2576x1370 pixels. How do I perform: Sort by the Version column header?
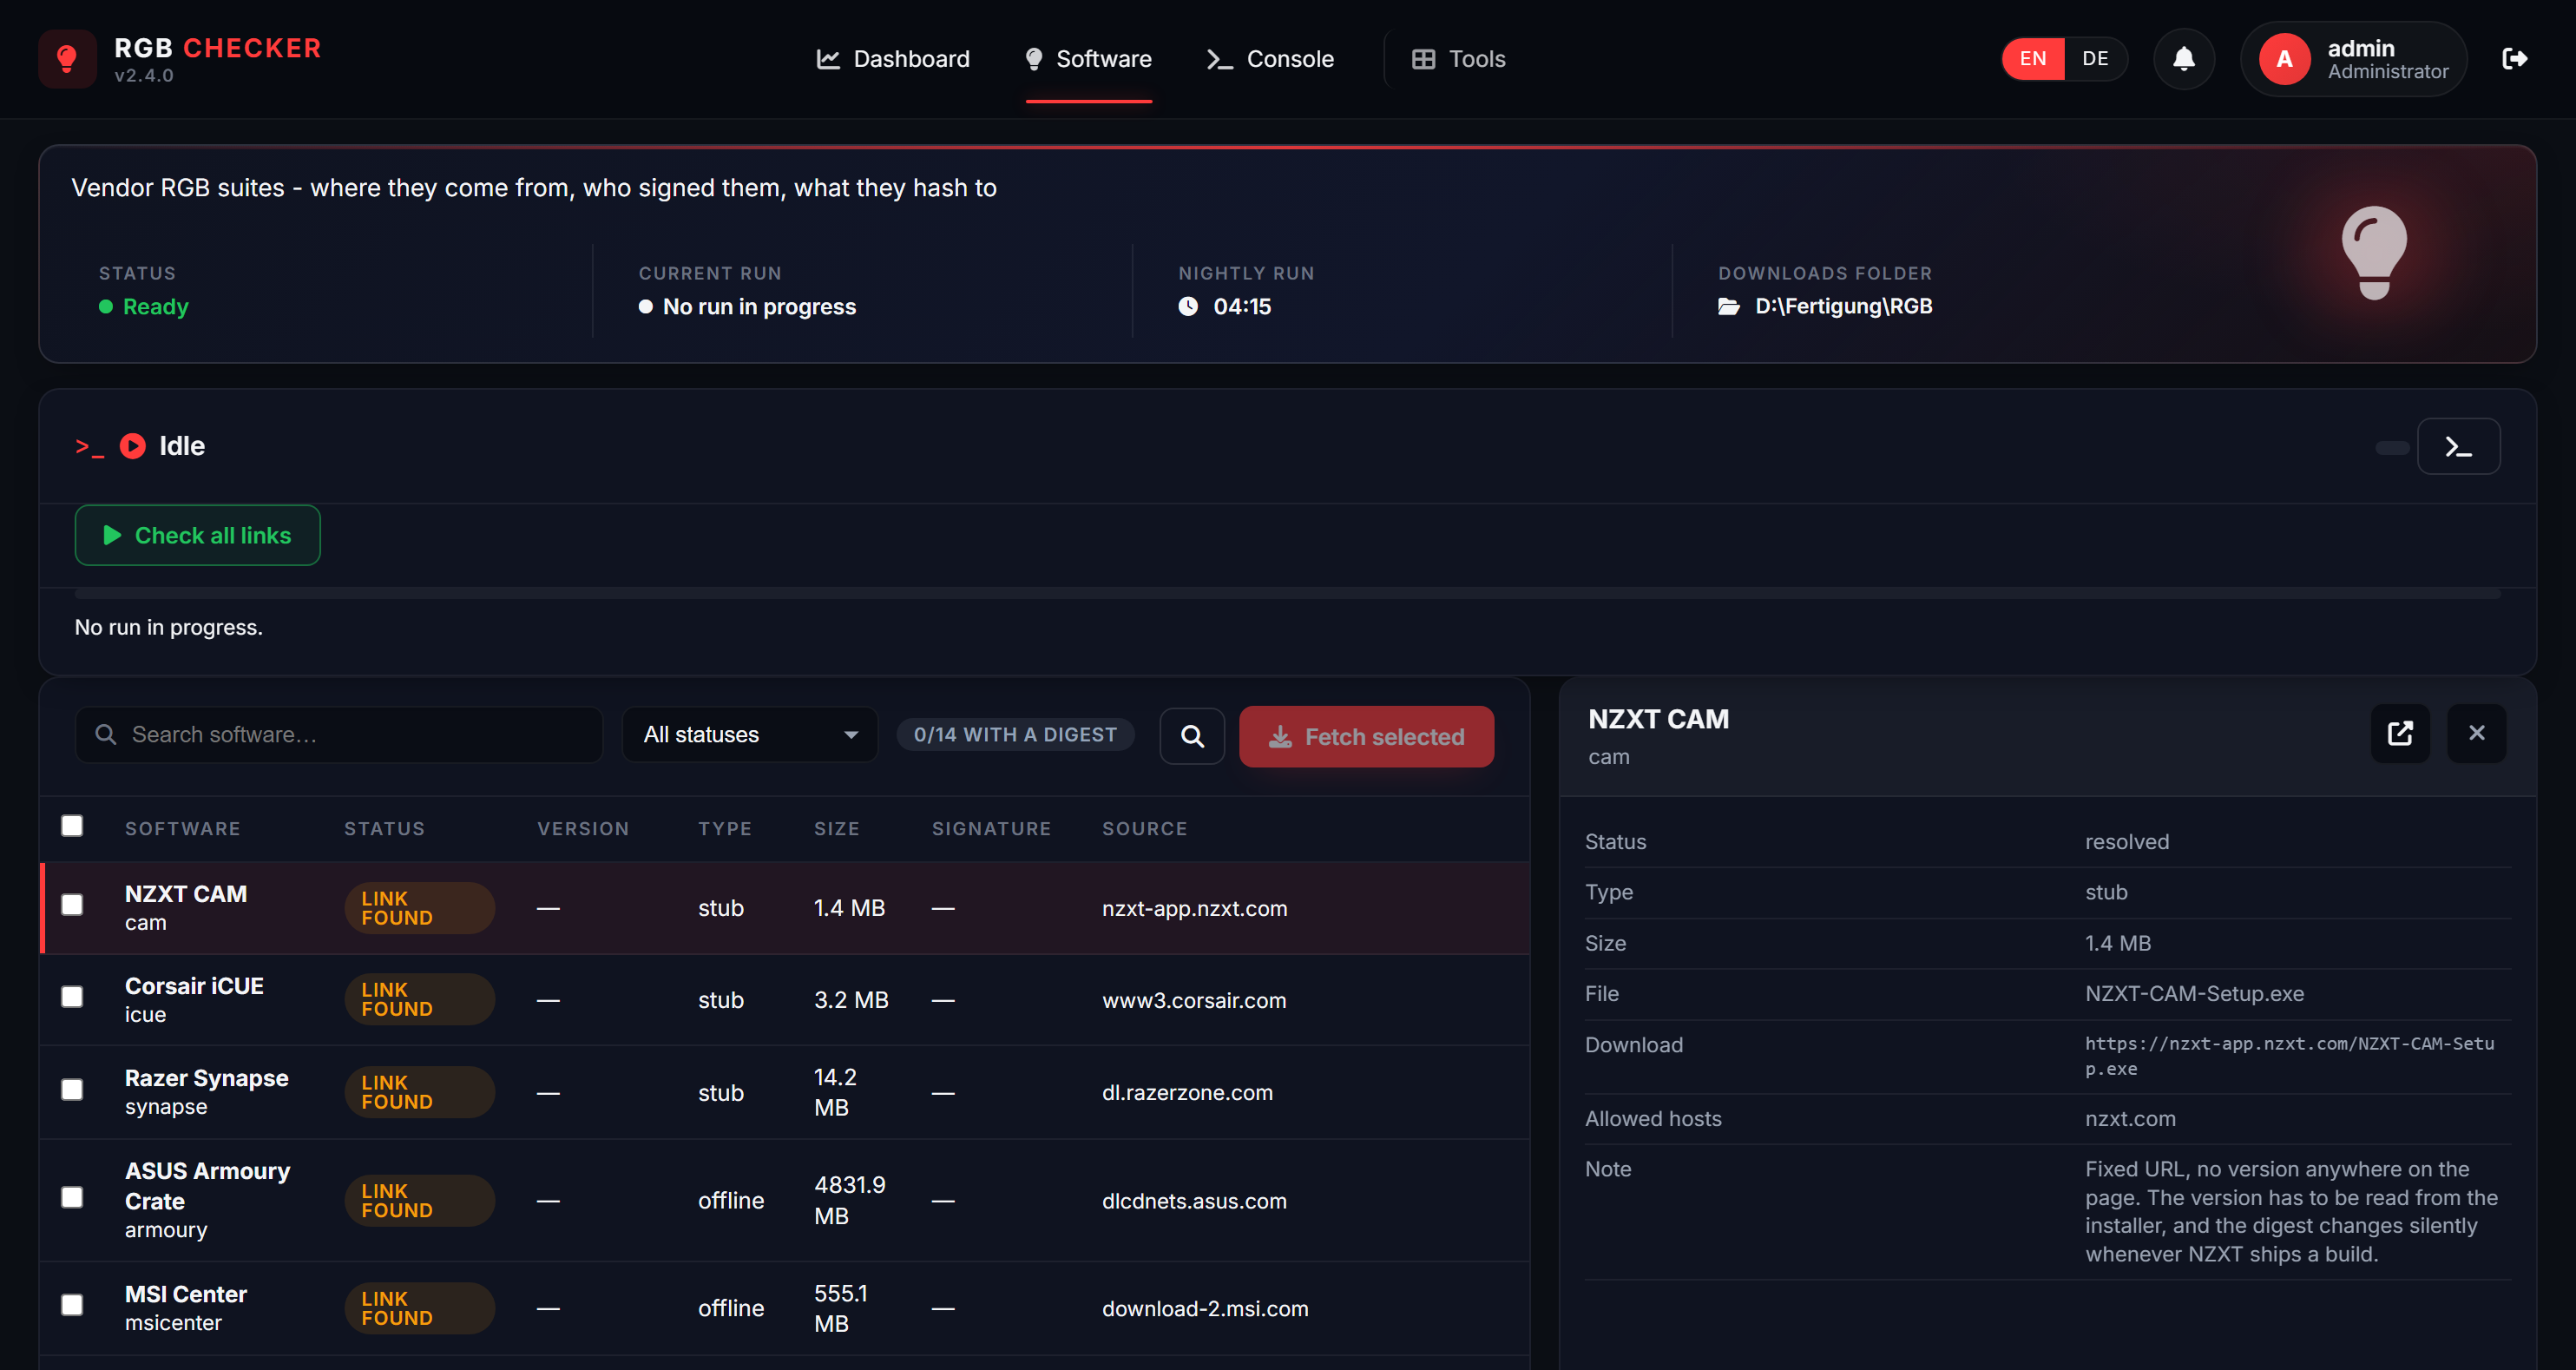point(583,829)
